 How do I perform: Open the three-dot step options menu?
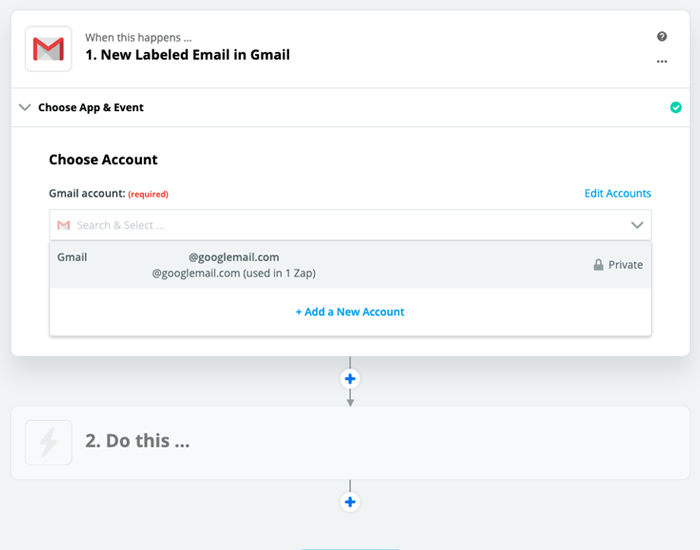pos(662,61)
